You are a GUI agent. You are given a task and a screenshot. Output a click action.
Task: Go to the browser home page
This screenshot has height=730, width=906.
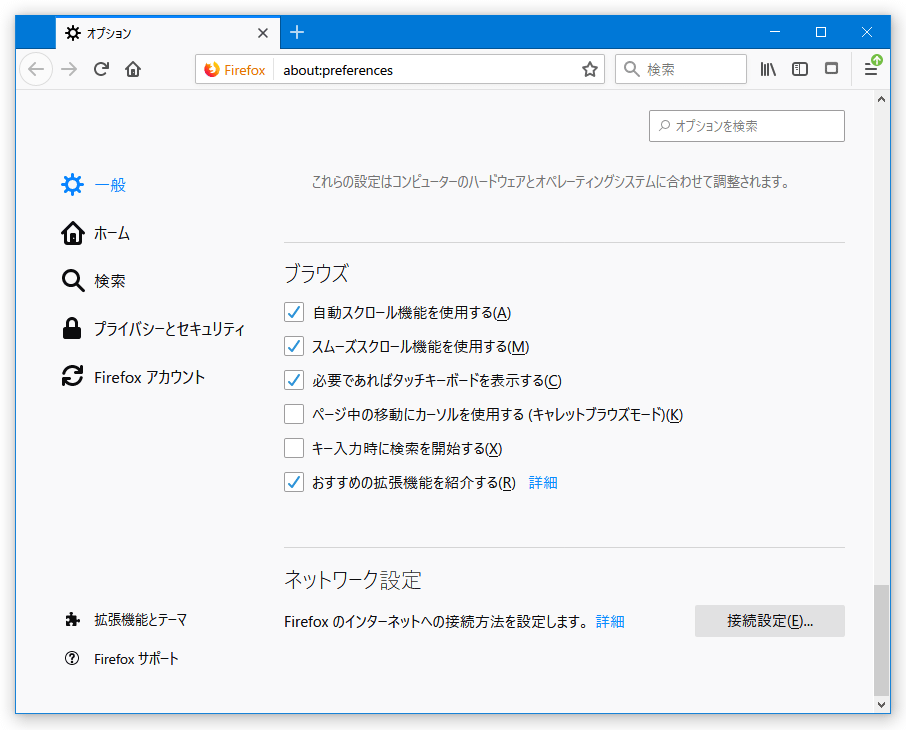point(133,69)
